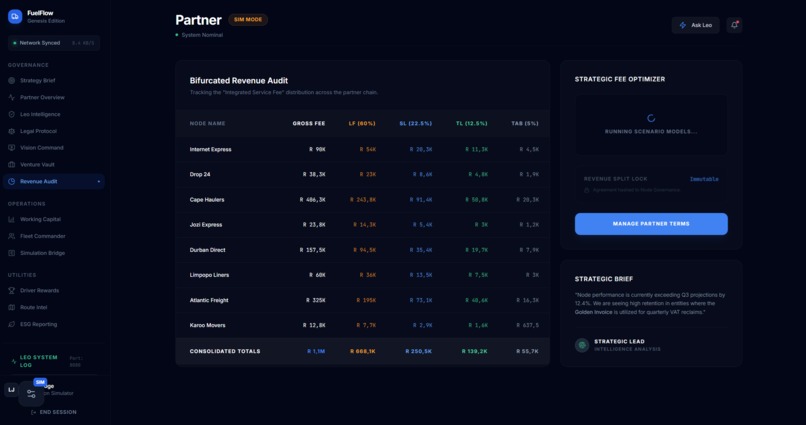
Task: Click the CONSOLIDATED TOTALS label
Action: (225, 352)
